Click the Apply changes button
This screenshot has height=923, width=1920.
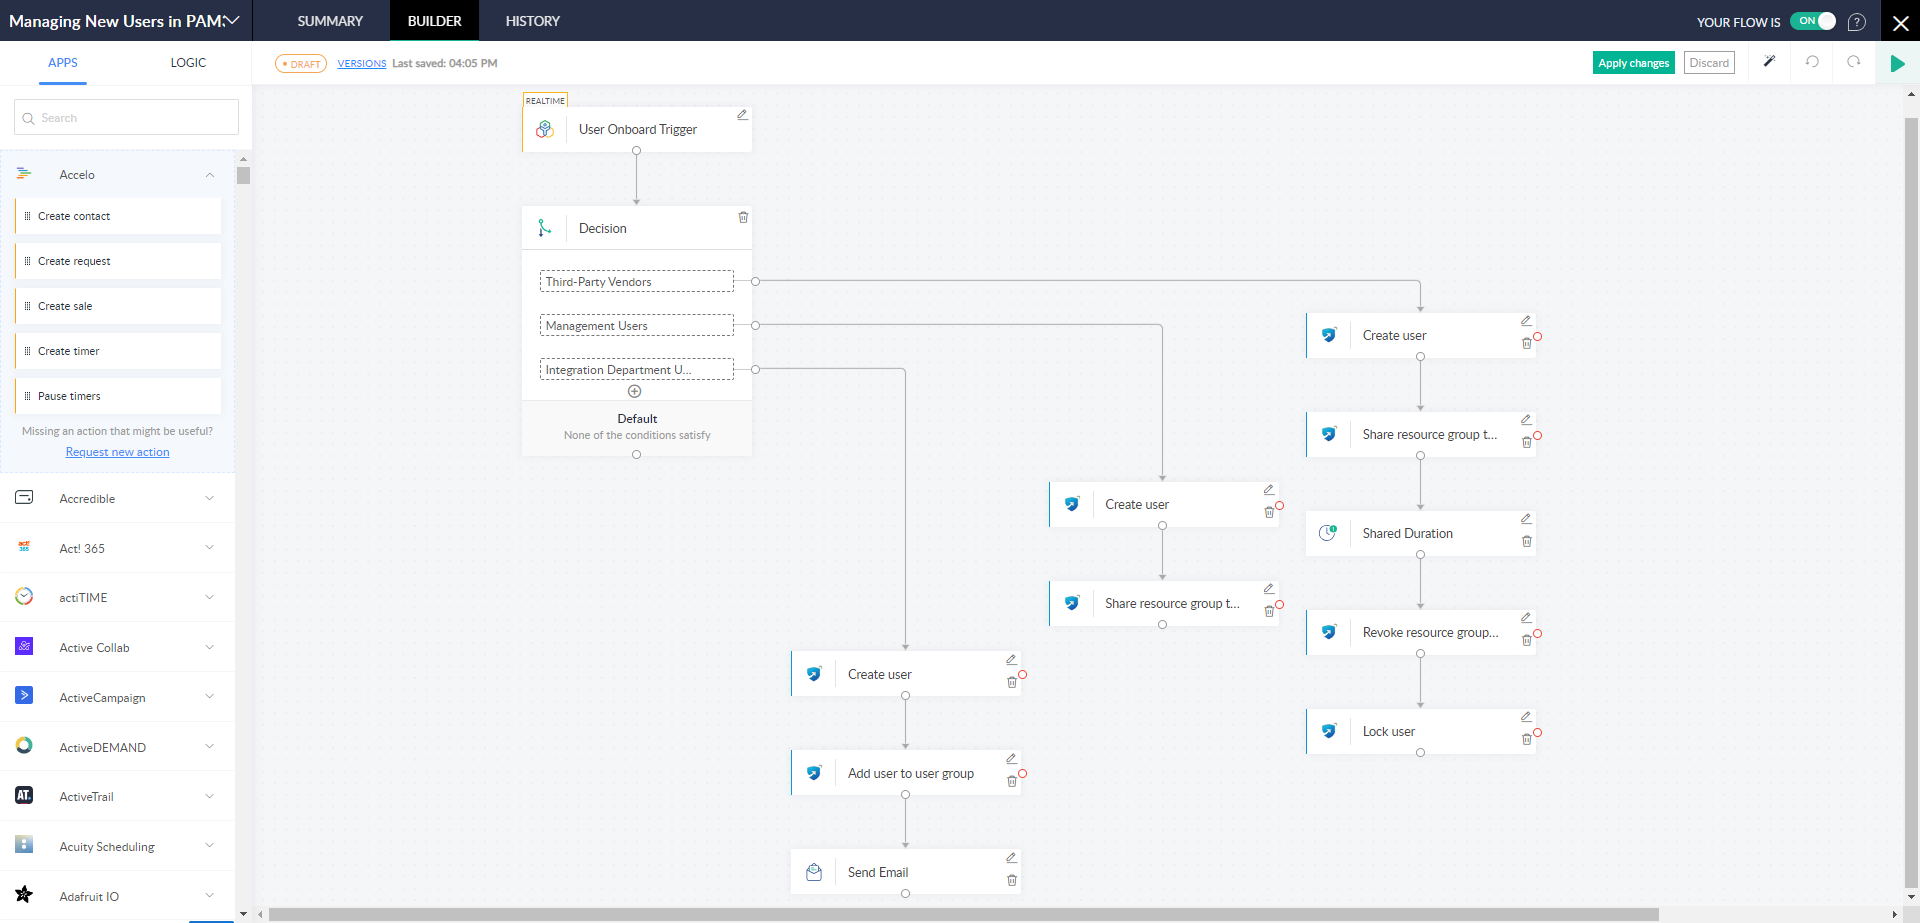[x=1633, y=62]
